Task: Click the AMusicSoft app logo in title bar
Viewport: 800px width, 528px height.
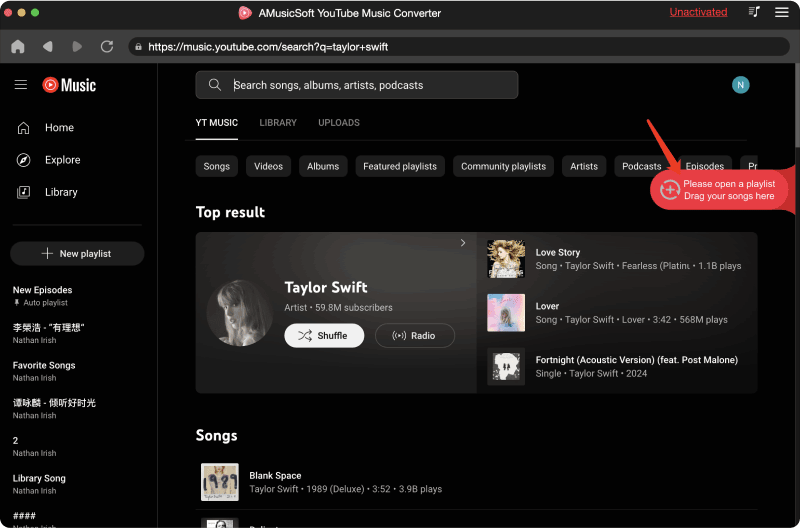Action: tap(245, 13)
